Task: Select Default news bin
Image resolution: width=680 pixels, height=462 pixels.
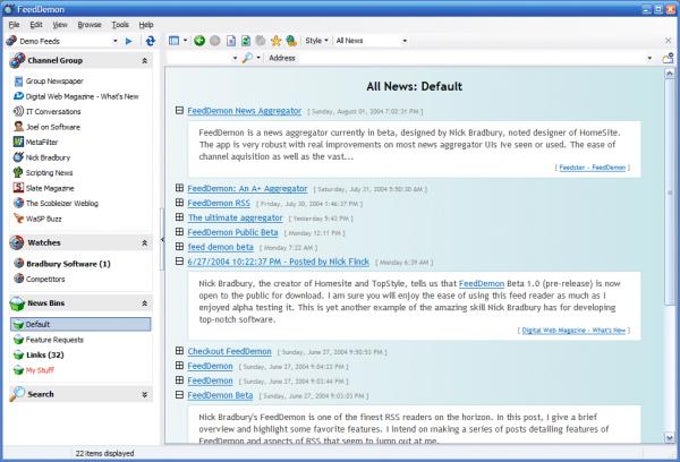Action: click(81, 324)
